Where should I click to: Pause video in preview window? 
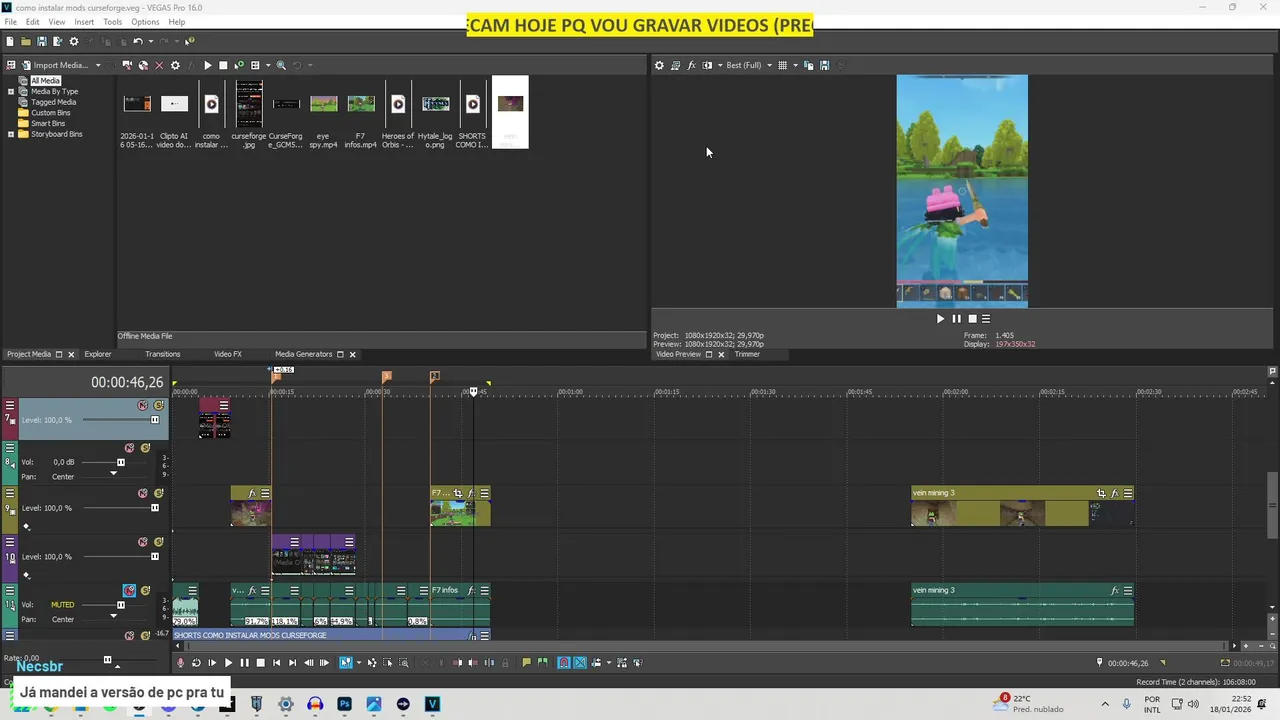(x=956, y=319)
